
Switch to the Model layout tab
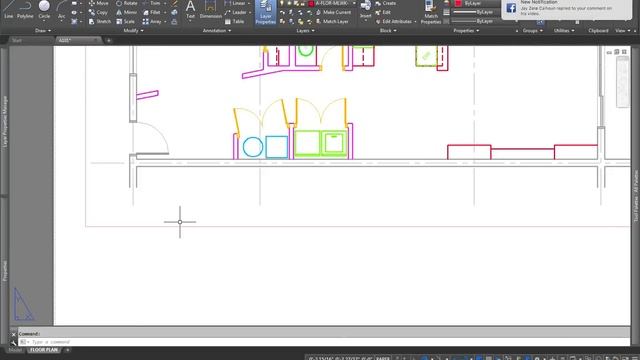(16, 350)
